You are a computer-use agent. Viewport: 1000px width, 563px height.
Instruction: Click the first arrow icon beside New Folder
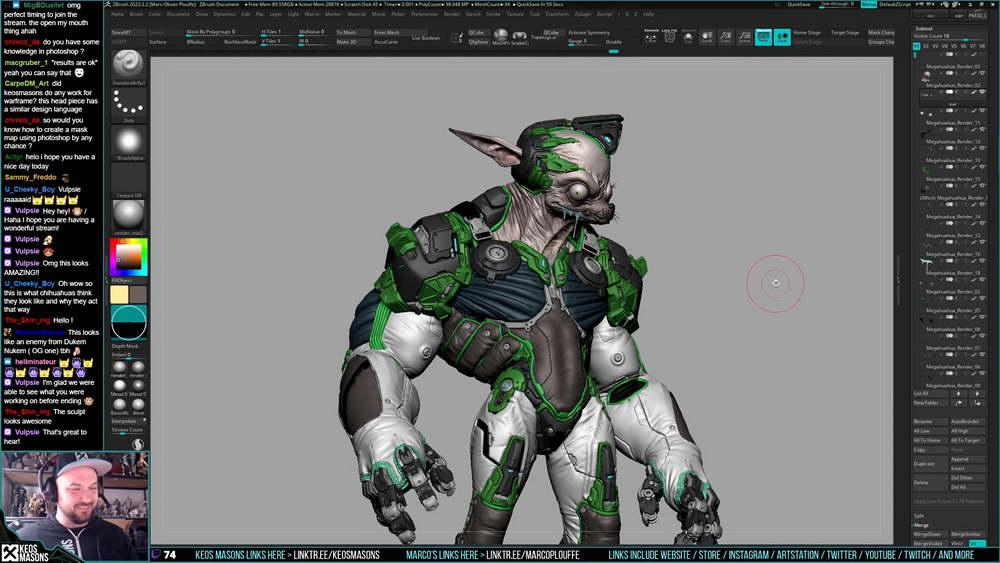tap(958, 403)
